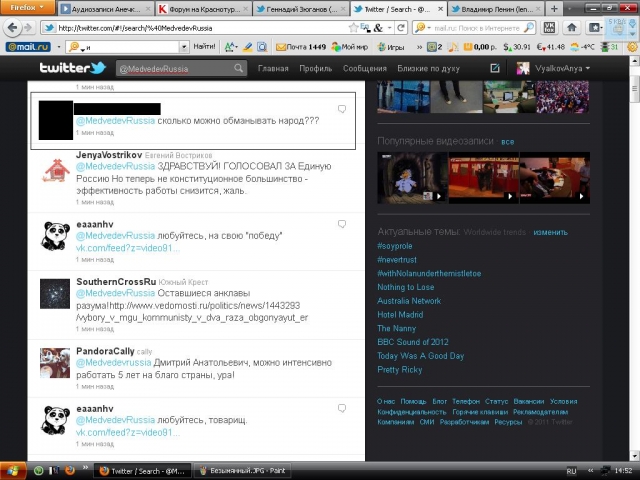Open Главная in Twitter navigation
Screen dimensions: 640x480
click(x=273, y=68)
